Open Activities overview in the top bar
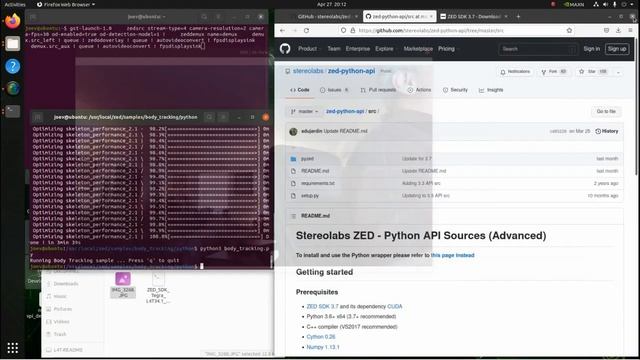Screen dimensions: 640x360 pos(15,4)
